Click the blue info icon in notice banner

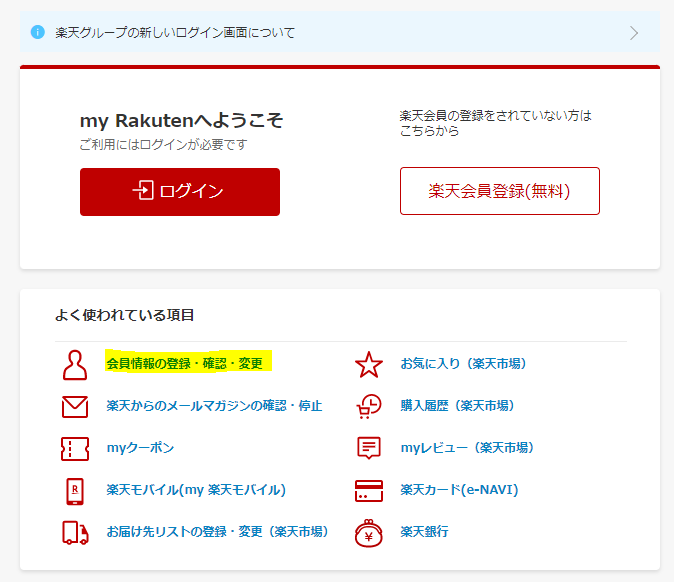pyautogui.click(x=38, y=32)
